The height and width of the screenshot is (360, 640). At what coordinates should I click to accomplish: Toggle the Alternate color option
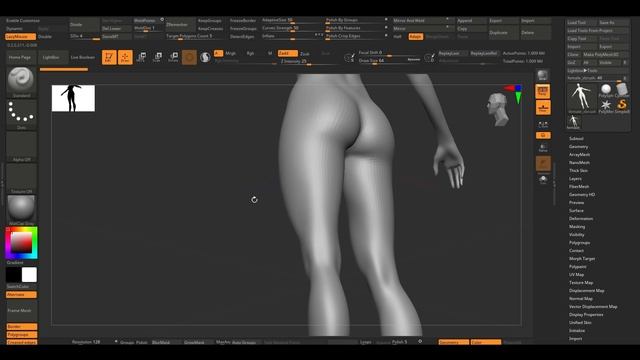pos(21,295)
